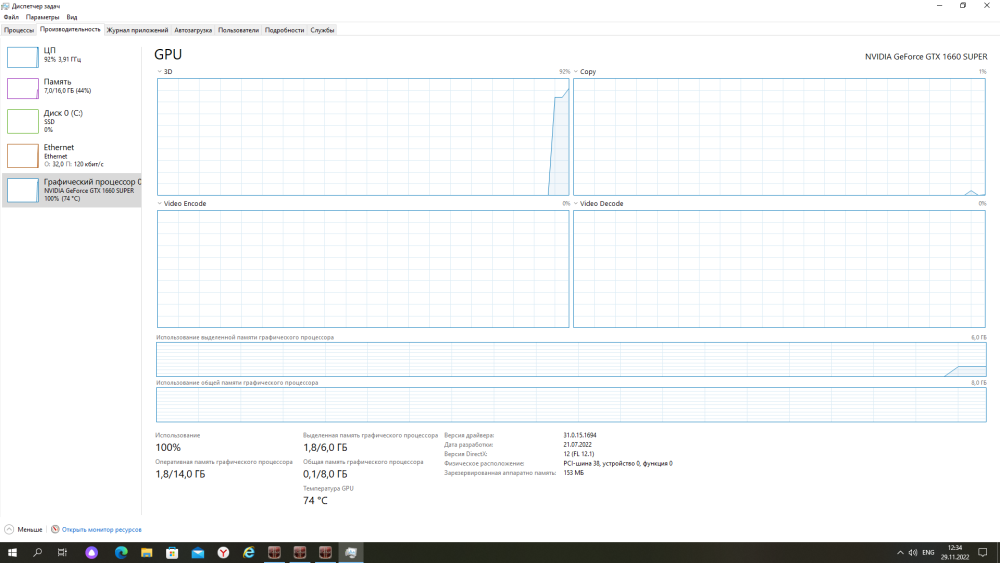Open the Mail app in the taskbar
This screenshot has height=563, width=1000.
[198, 552]
